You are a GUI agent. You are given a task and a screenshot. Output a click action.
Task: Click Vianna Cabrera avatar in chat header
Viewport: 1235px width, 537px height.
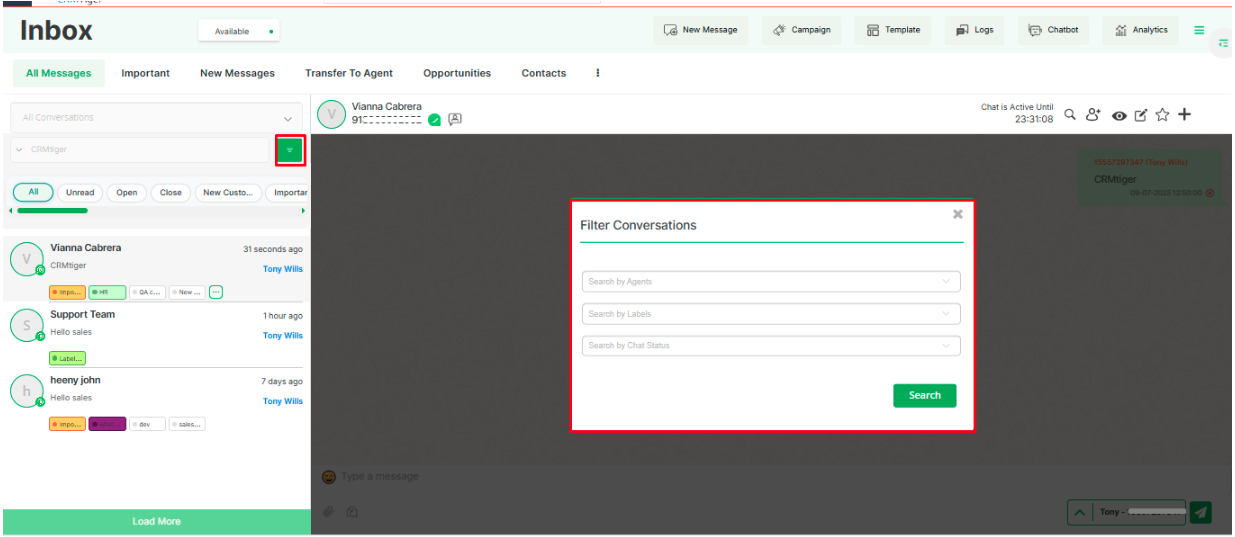pos(332,114)
